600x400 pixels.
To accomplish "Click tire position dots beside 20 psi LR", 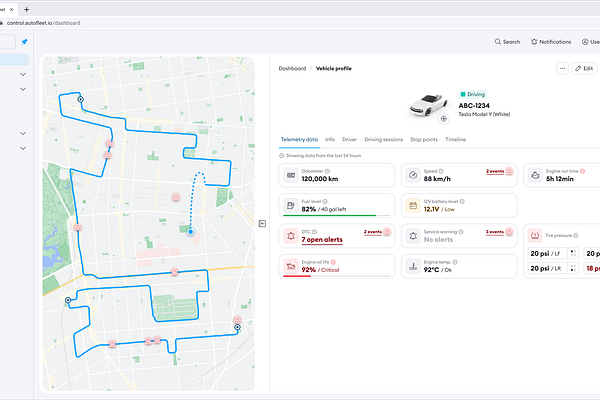I will click(573, 268).
